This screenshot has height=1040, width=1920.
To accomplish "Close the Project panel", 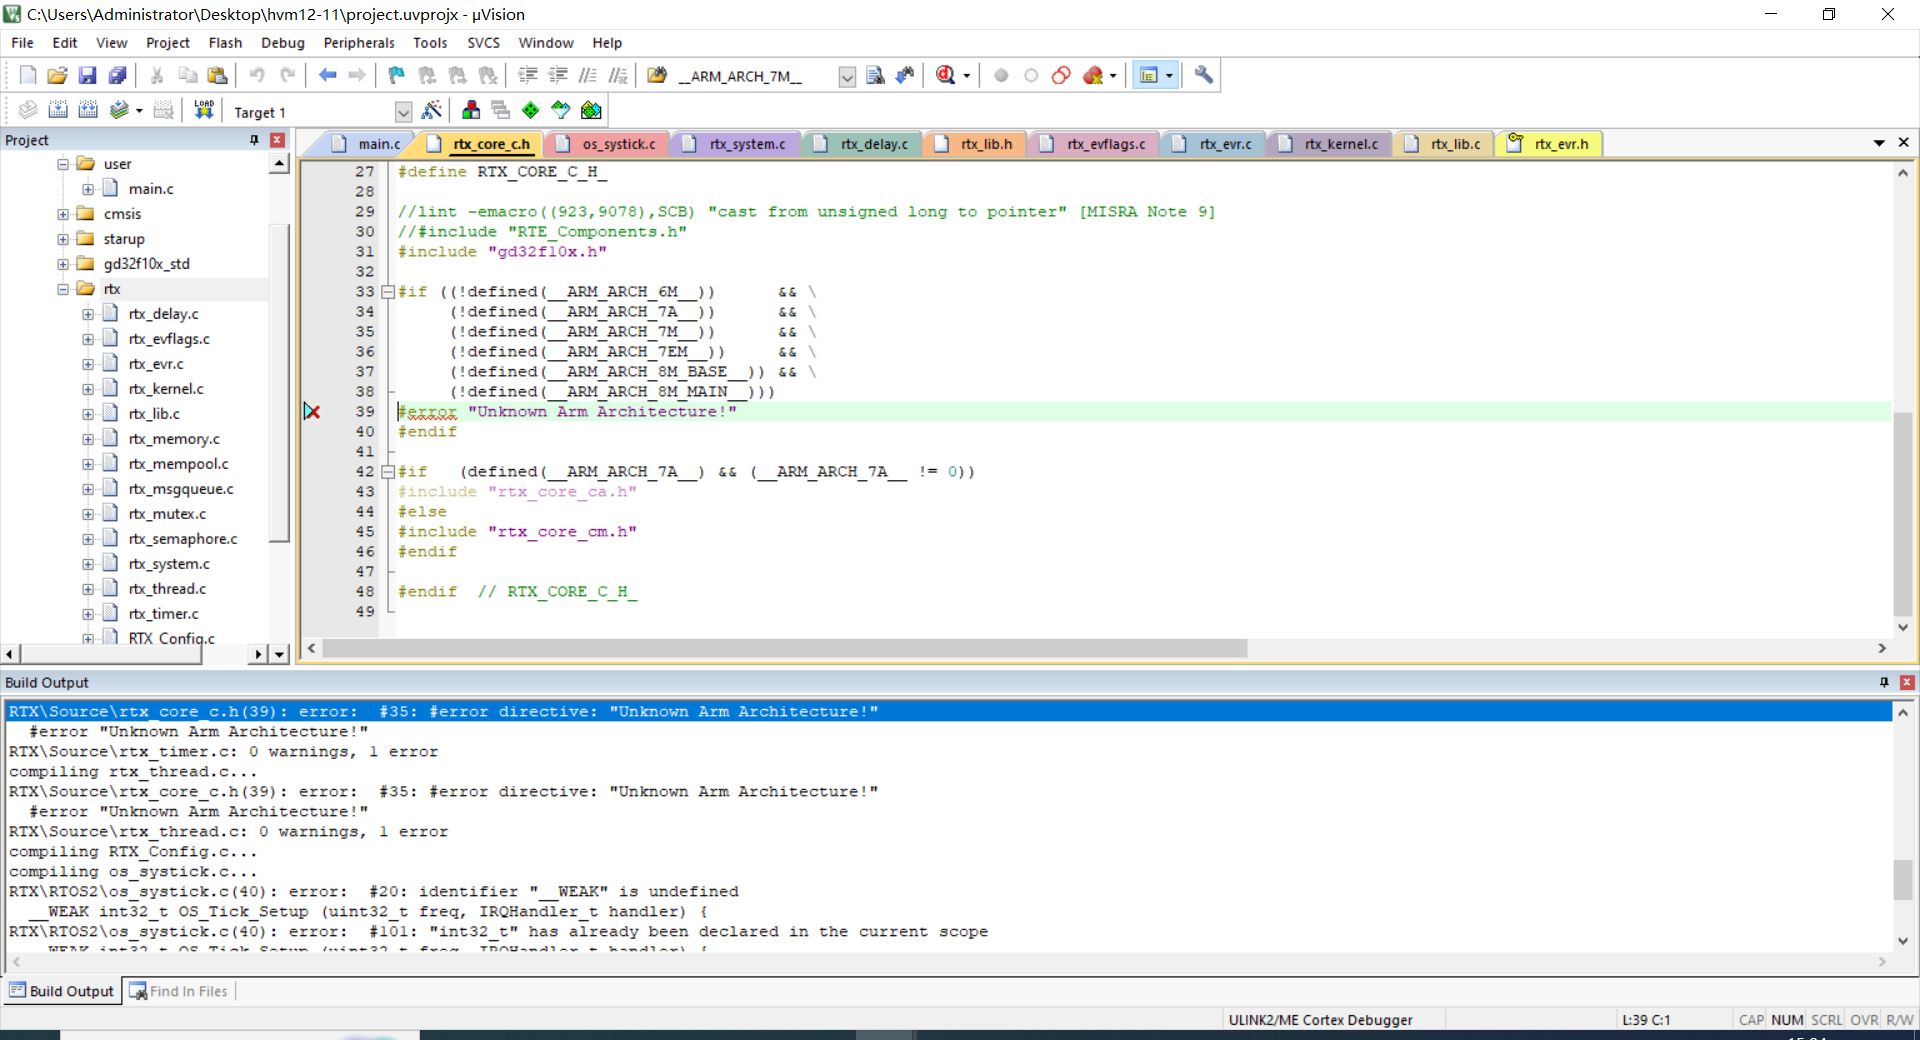I will pyautogui.click(x=277, y=140).
